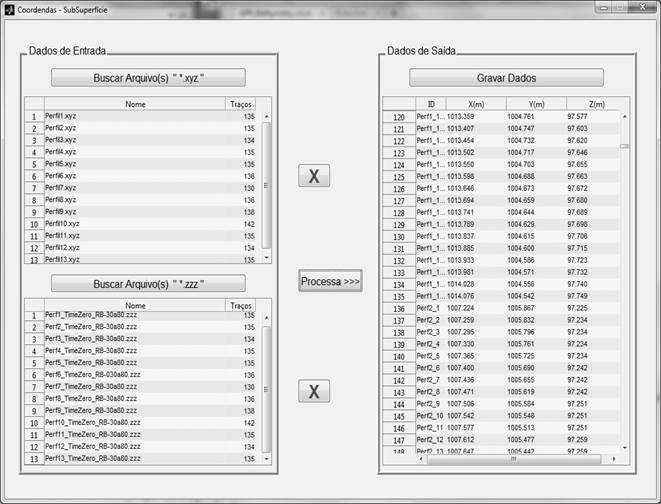
Task: Click the application icon in the title bar
Action: pyautogui.click(x=8, y=8)
